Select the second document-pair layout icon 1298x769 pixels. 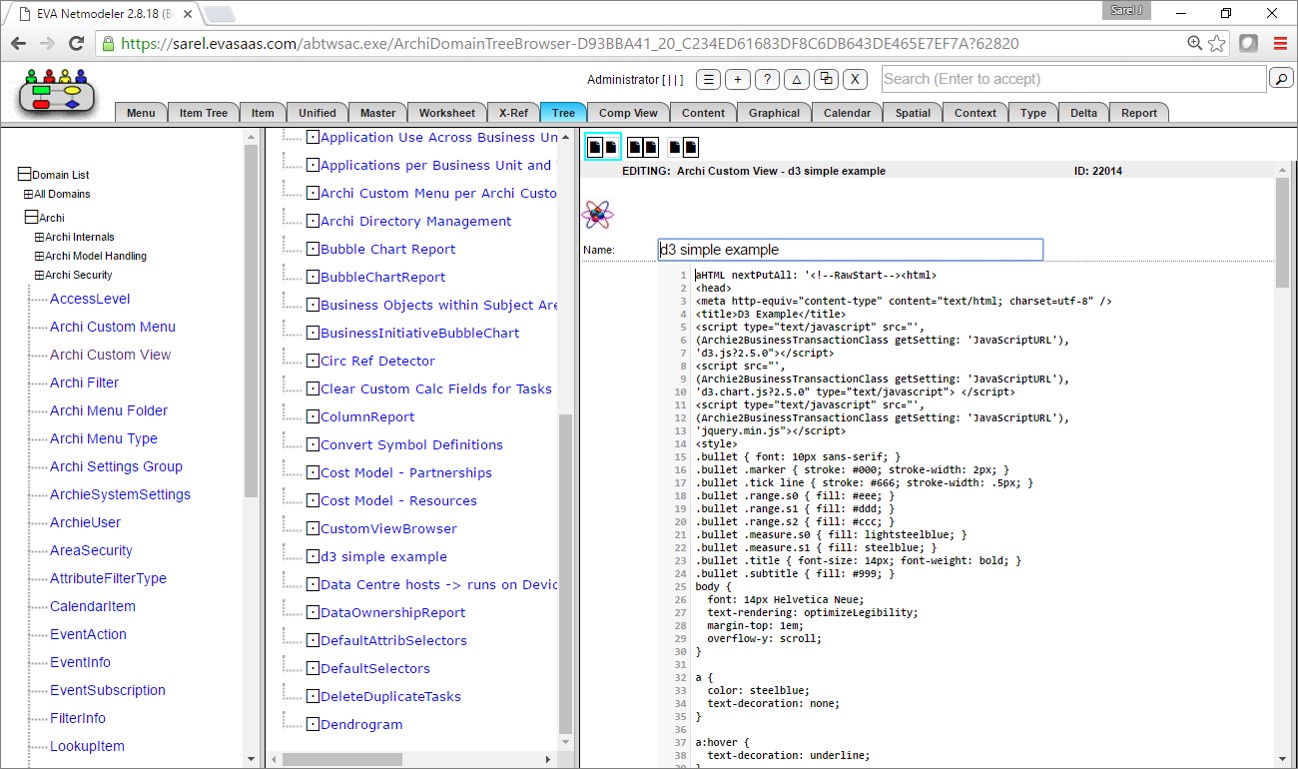coord(643,147)
